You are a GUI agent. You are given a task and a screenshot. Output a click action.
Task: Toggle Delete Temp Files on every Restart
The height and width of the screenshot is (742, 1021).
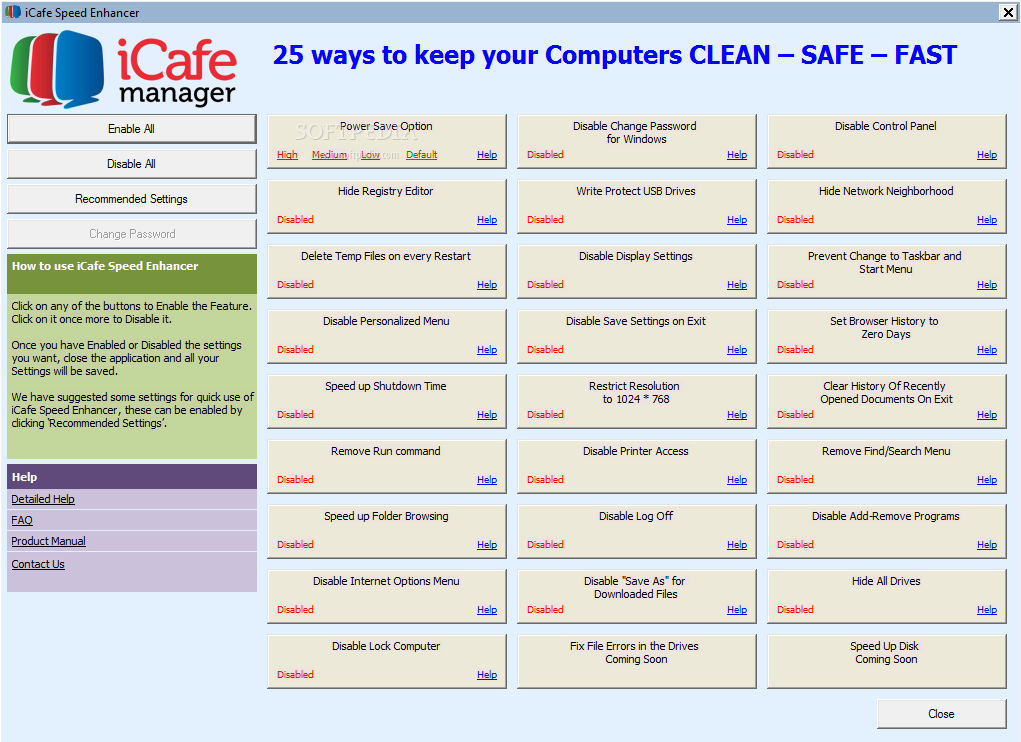tap(387, 272)
